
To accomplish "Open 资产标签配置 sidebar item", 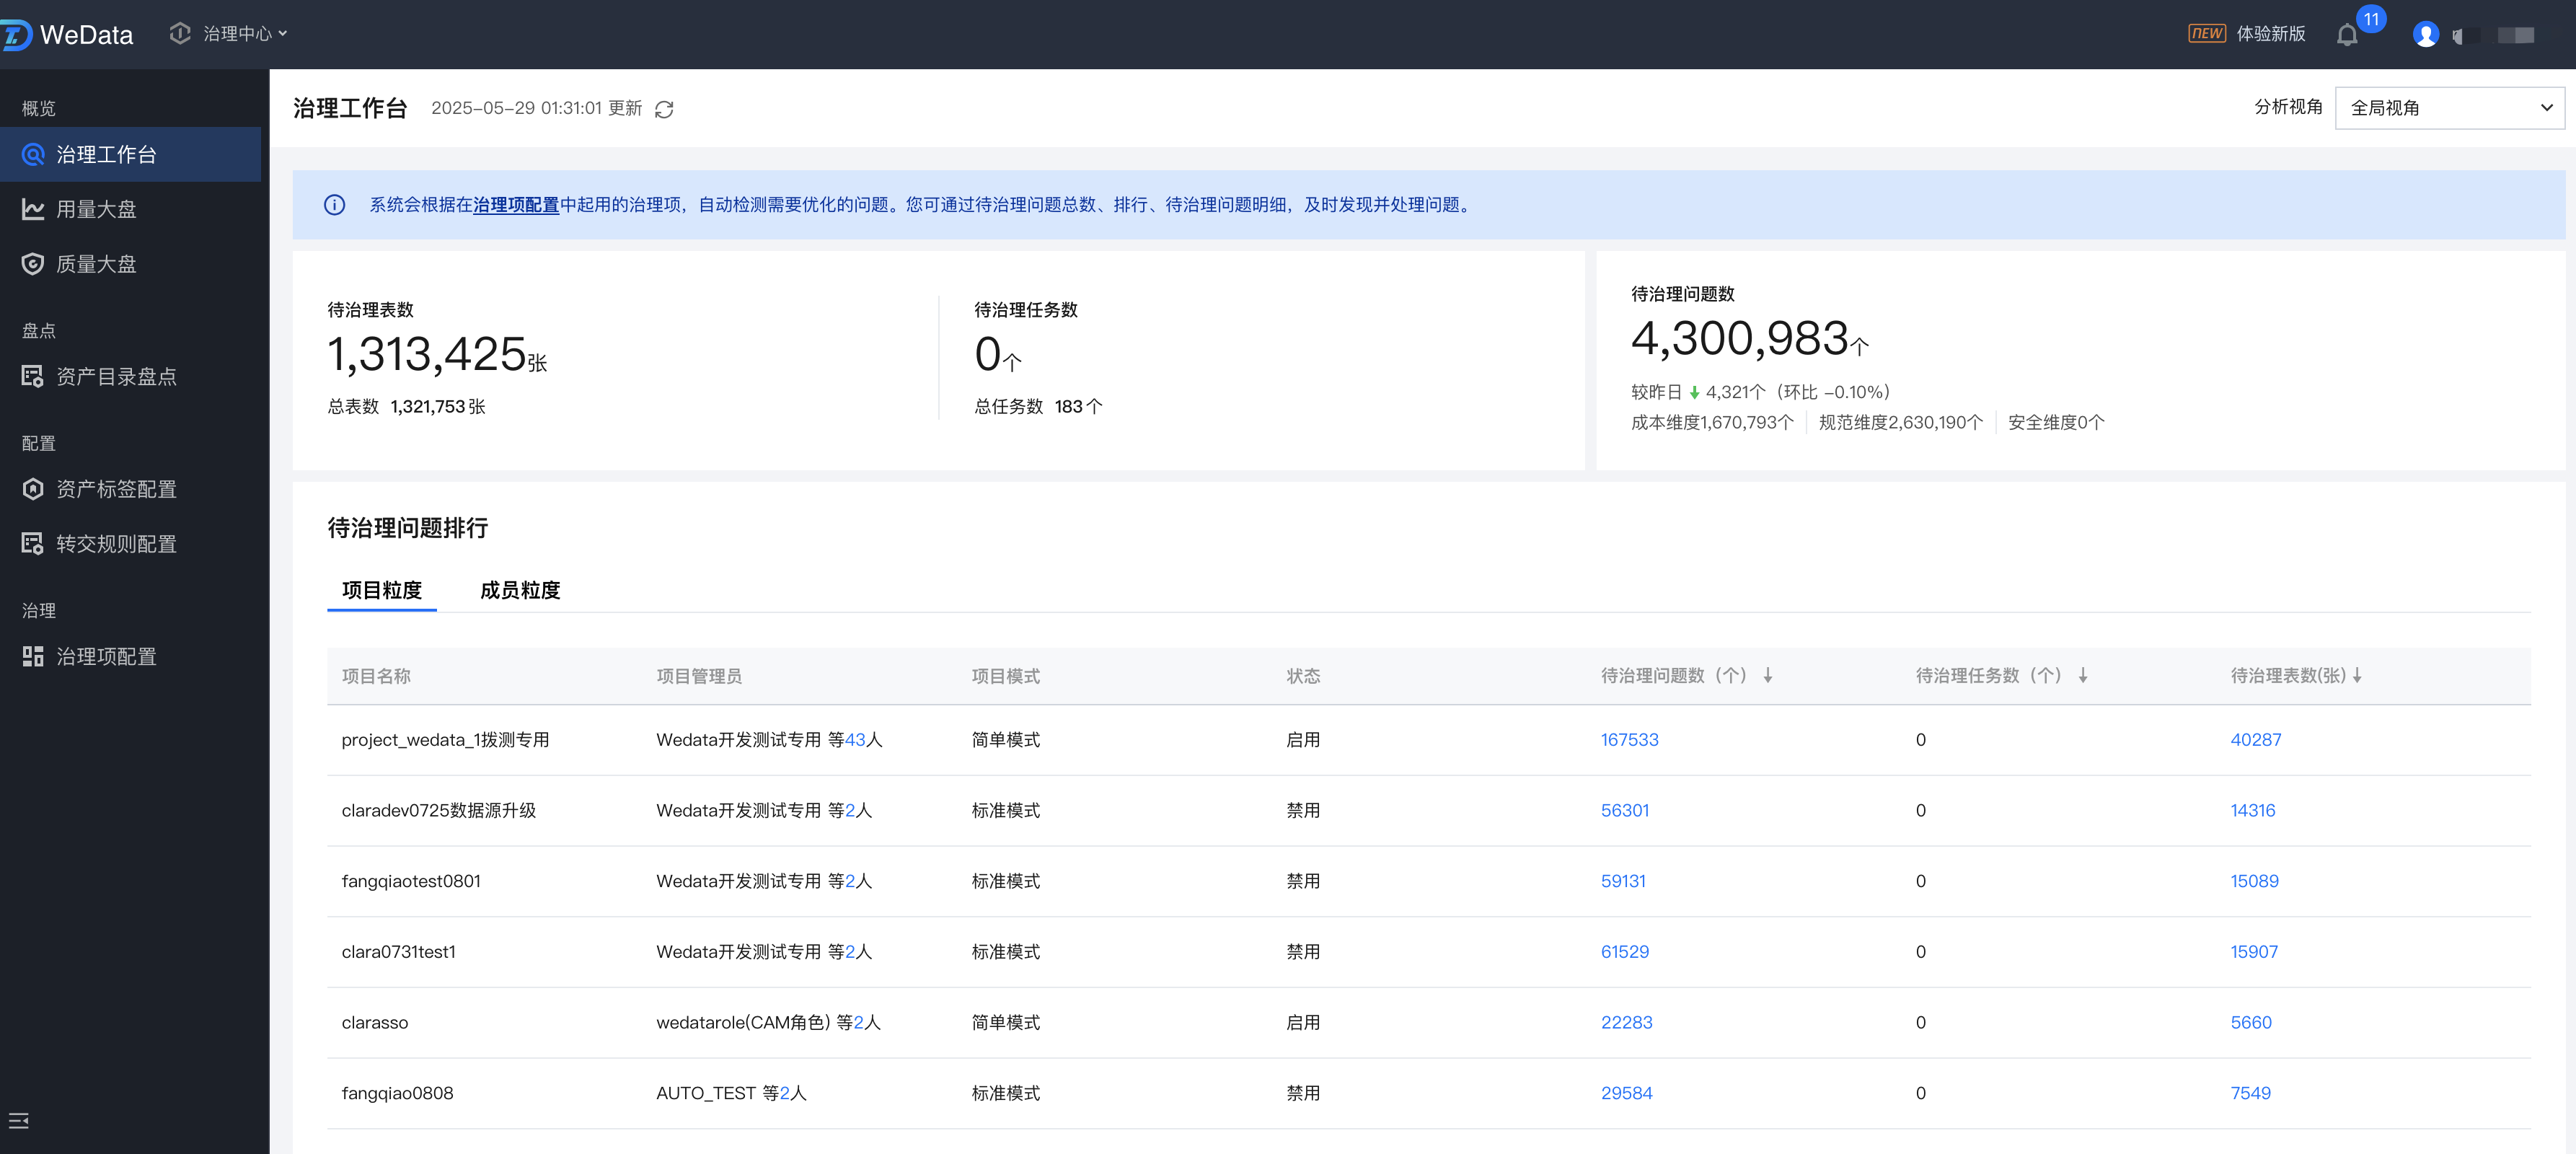I will click(x=116, y=489).
